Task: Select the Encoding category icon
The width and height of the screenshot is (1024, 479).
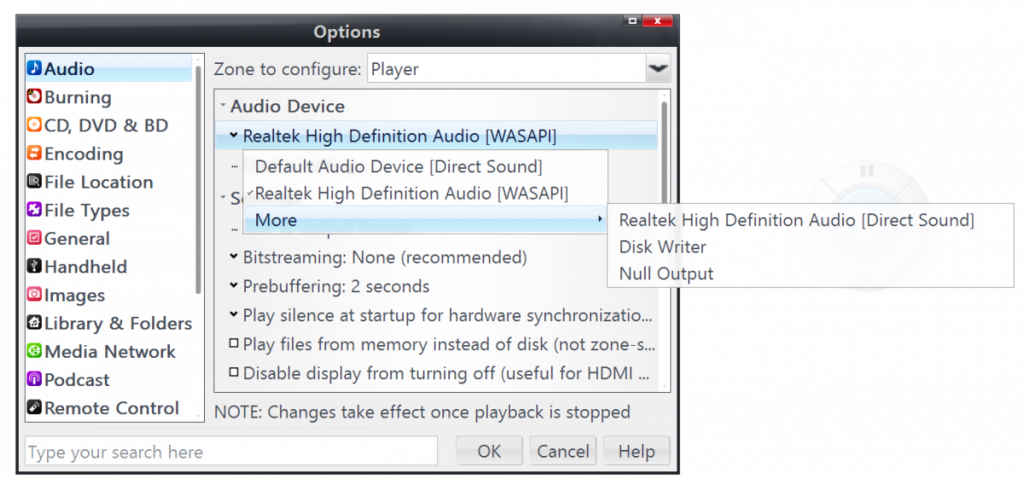Action: pos(35,154)
